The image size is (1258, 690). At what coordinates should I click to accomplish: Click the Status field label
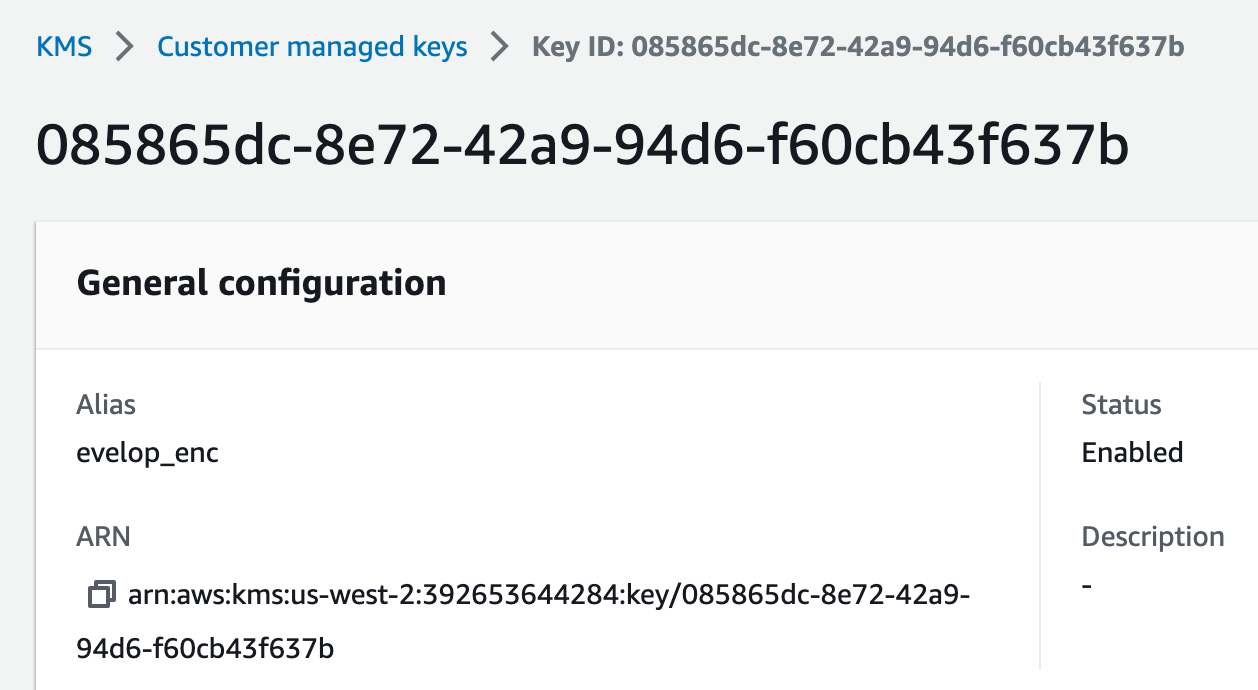[x=1121, y=405]
